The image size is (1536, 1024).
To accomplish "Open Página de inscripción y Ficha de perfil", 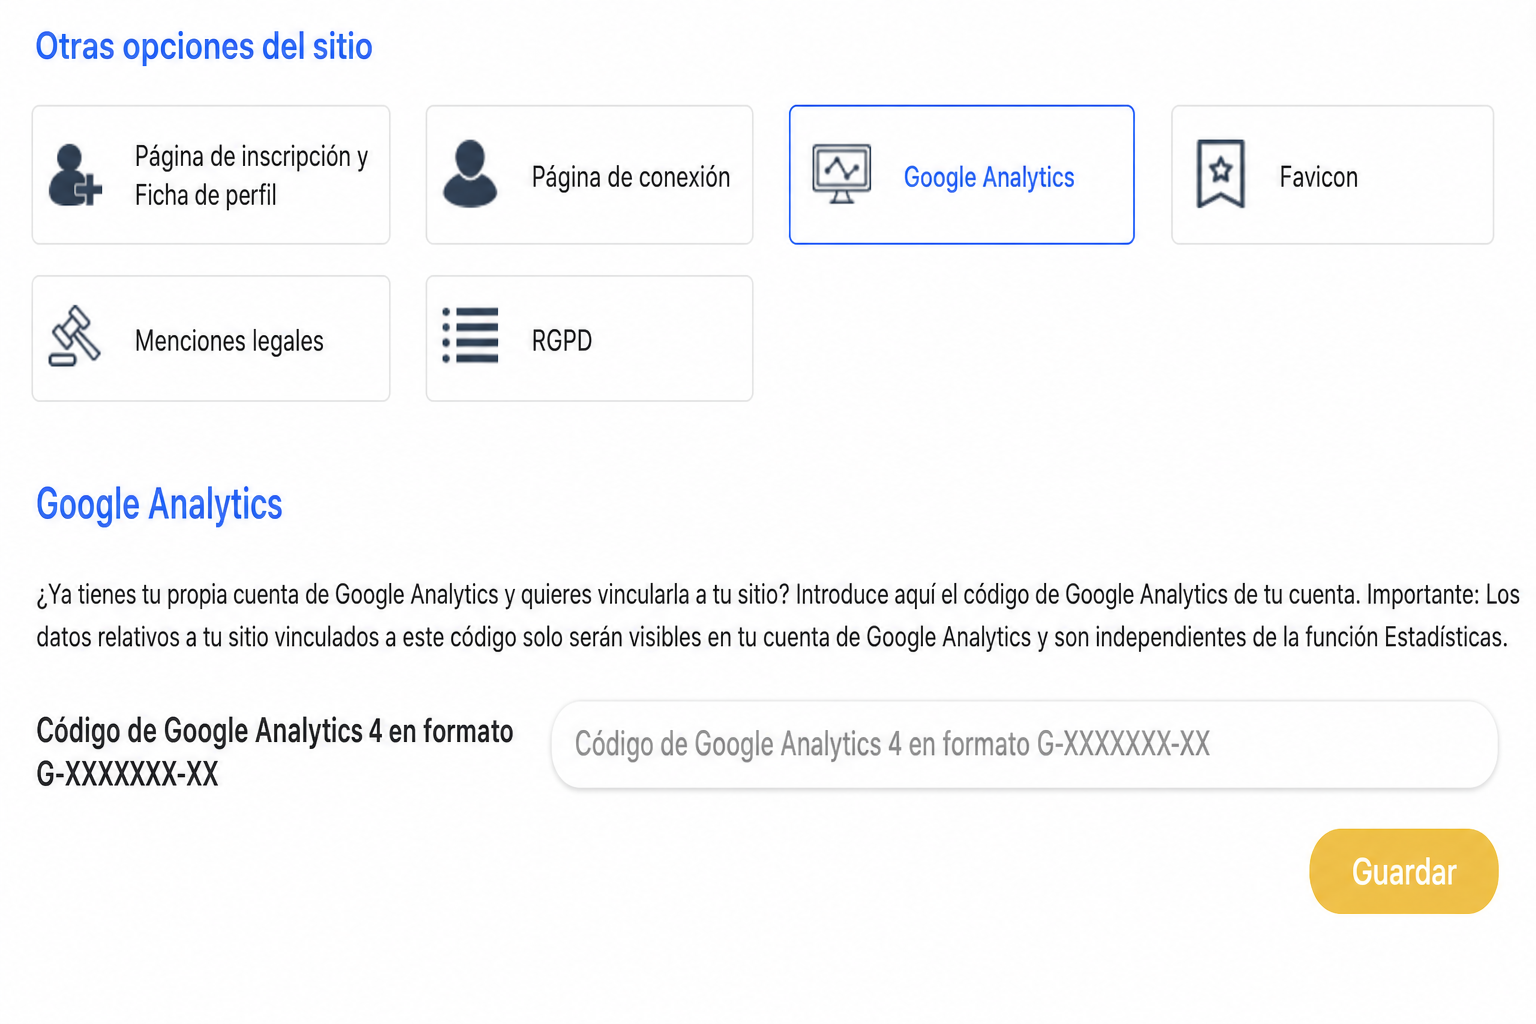I will tap(211, 175).
